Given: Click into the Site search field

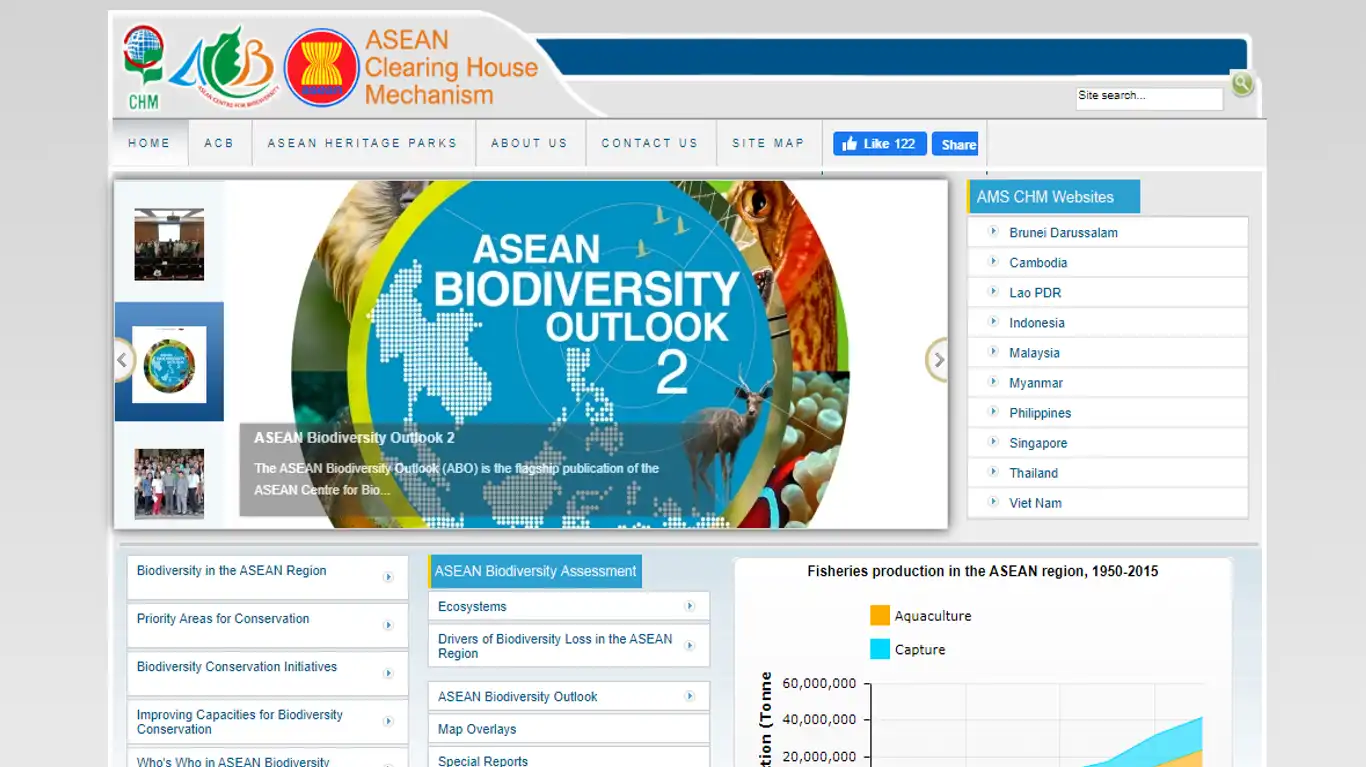Looking at the screenshot, I should tap(1149, 97).
